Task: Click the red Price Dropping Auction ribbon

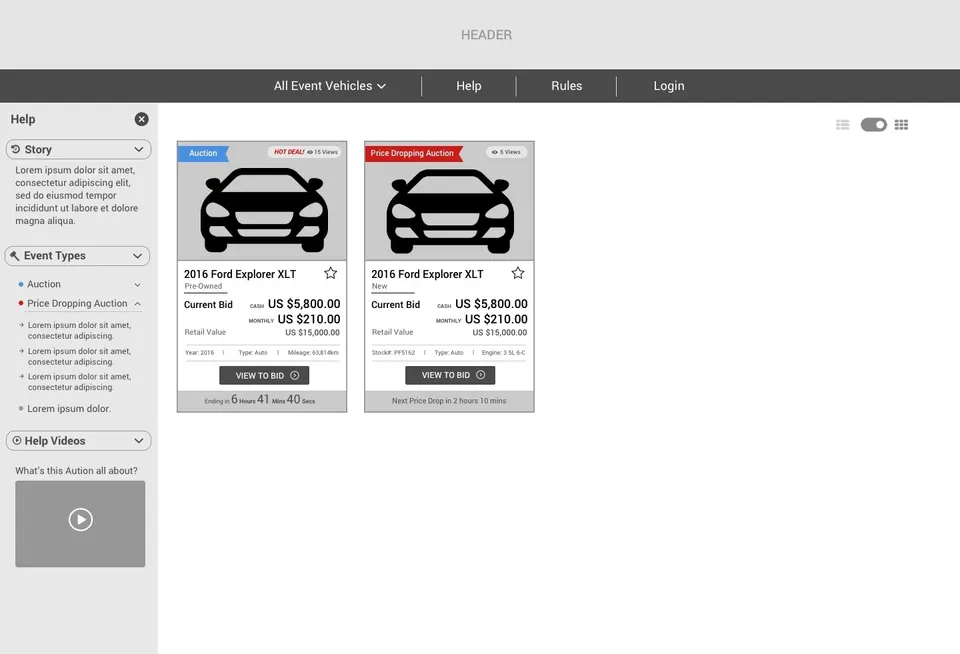Action: [x=413, y=153]
